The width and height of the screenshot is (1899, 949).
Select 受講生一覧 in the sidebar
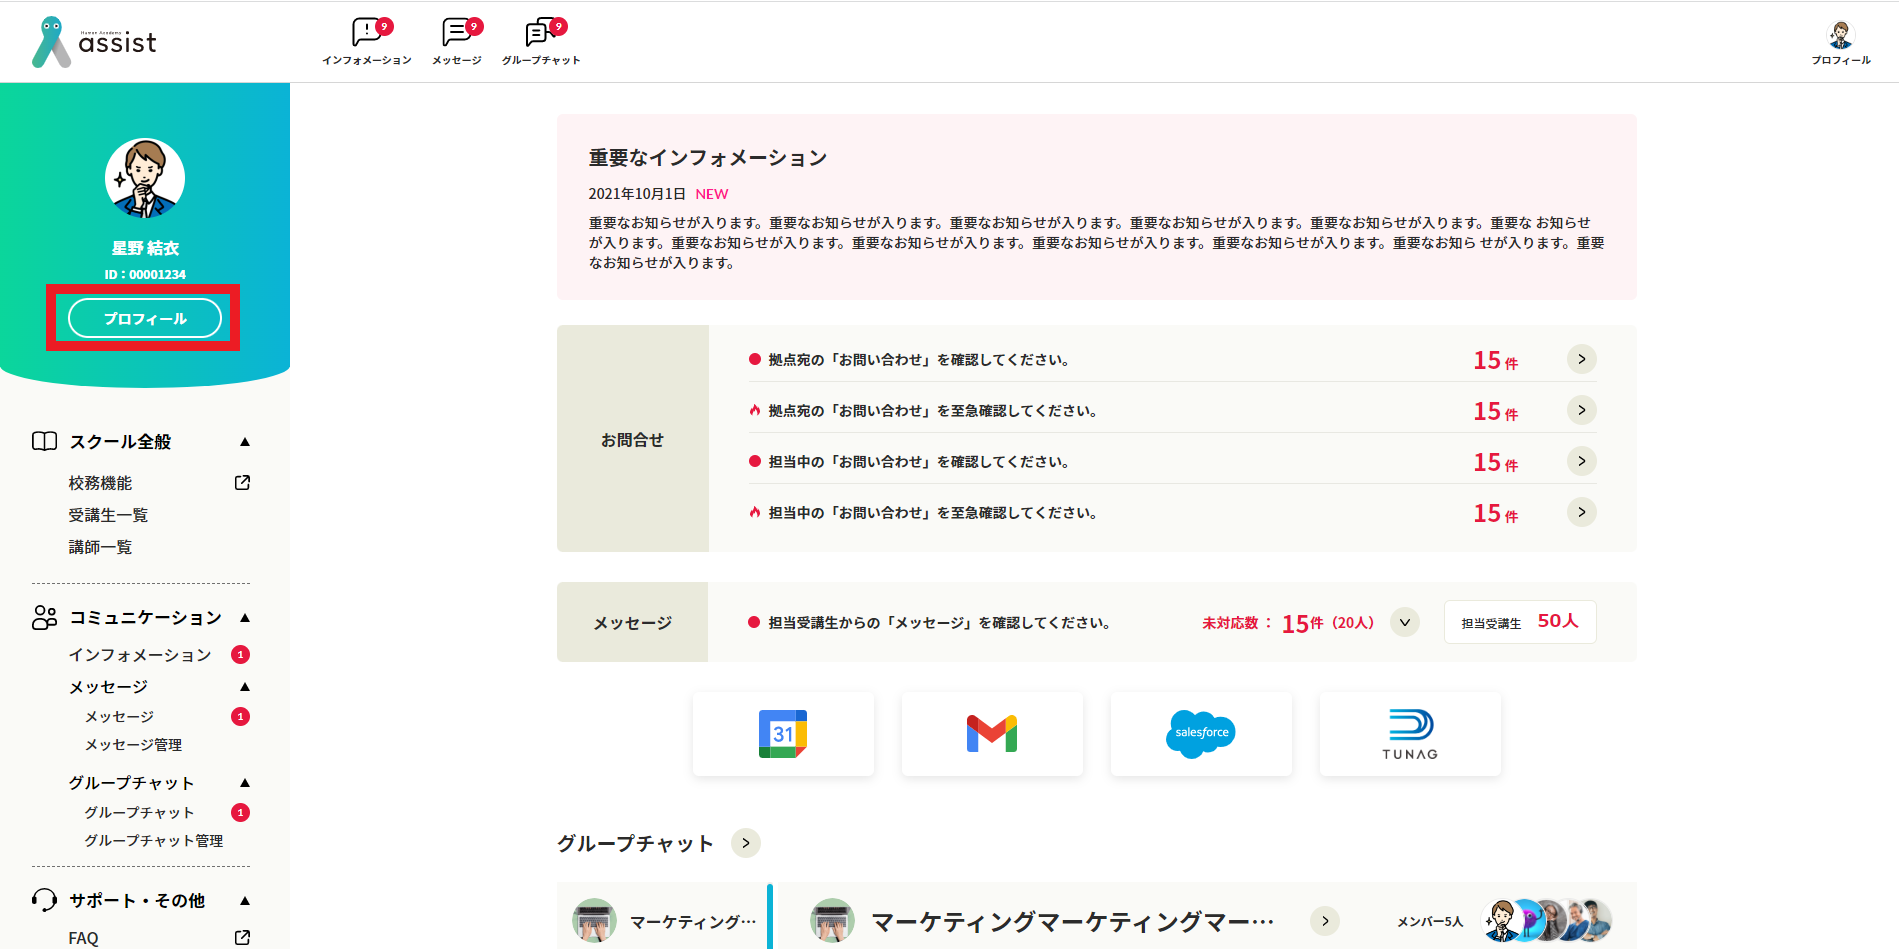pos(108,515)
